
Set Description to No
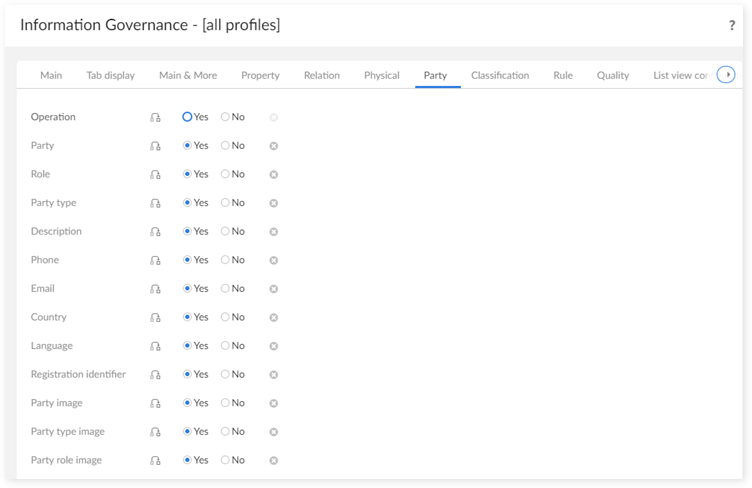pyautogui.click(x=225, y=231)
